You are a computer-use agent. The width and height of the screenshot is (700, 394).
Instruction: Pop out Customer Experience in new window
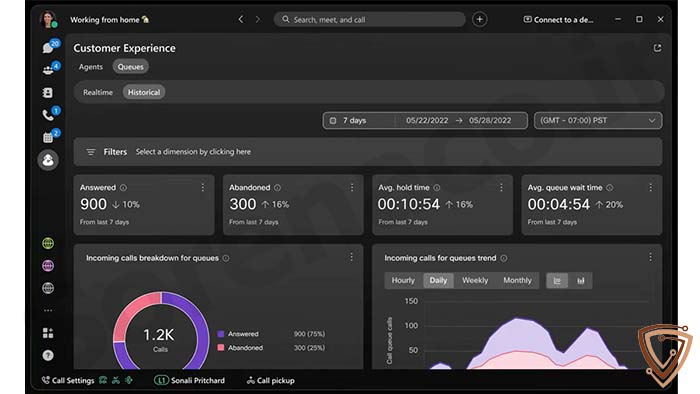coord(657,48)
